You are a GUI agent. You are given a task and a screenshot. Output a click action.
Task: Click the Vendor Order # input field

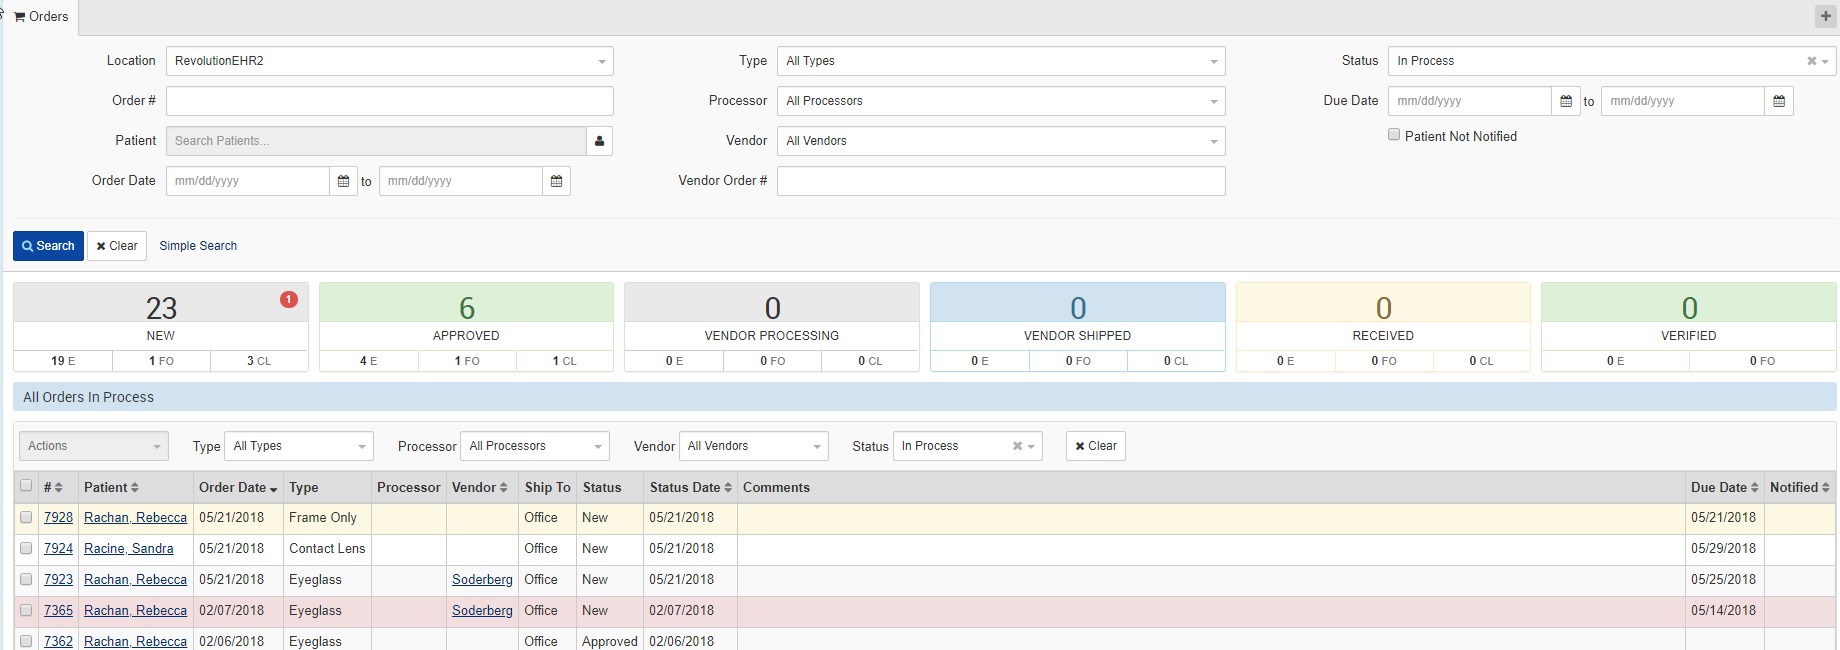point(1000,181)
